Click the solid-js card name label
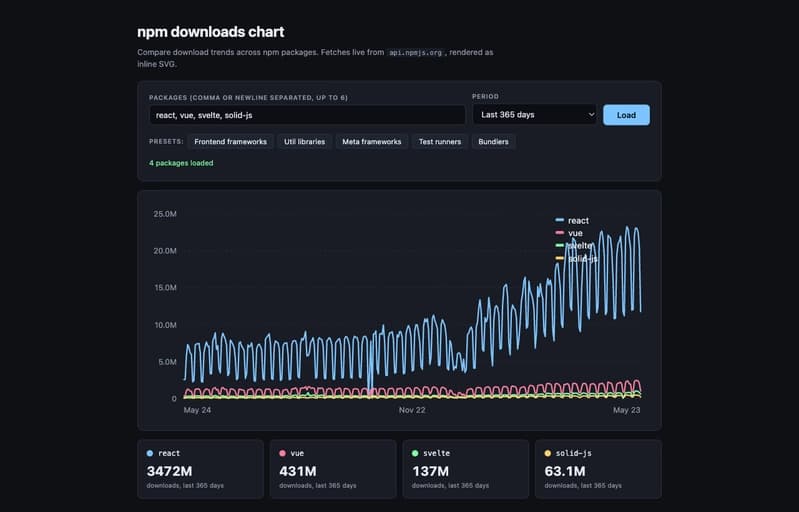The image size is (799, 512). pos(574,453)
